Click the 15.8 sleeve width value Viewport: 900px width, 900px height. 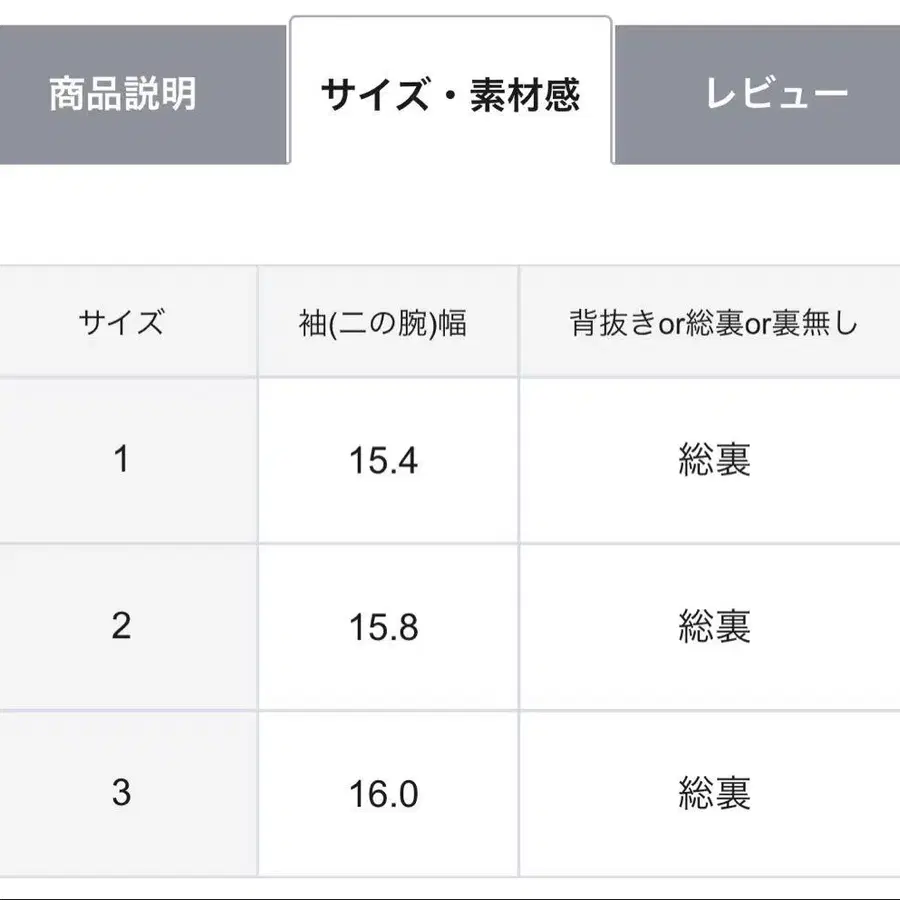click(x=387, y=625)
